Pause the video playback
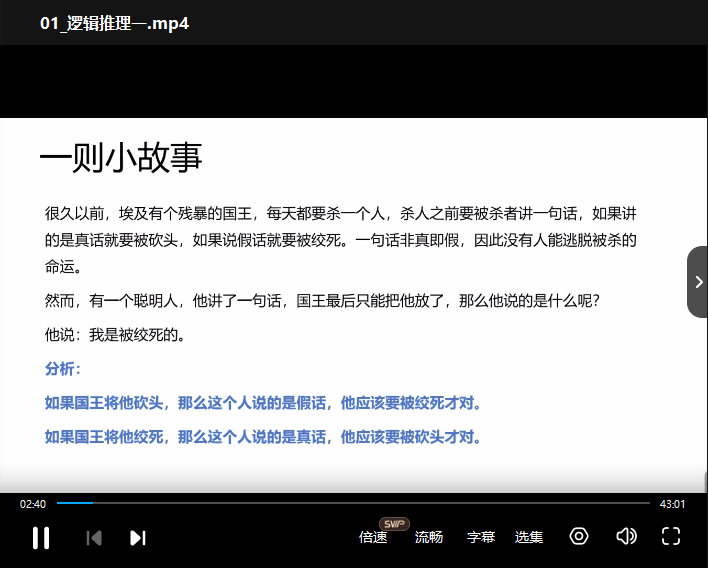The image size is (708, 568). point(41,537)
